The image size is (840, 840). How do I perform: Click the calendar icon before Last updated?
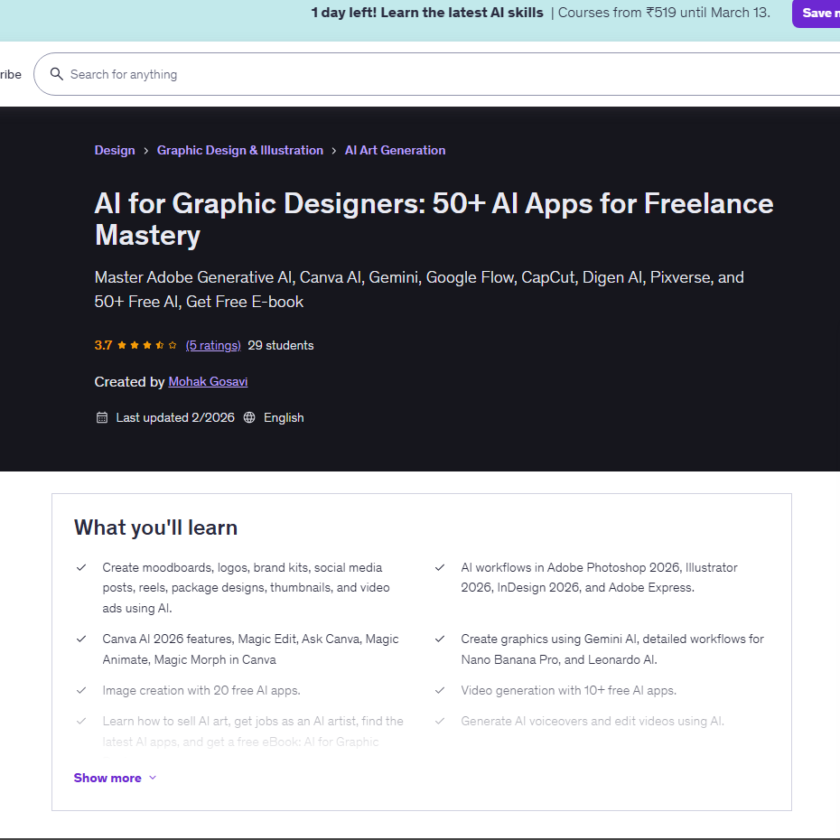101,418
